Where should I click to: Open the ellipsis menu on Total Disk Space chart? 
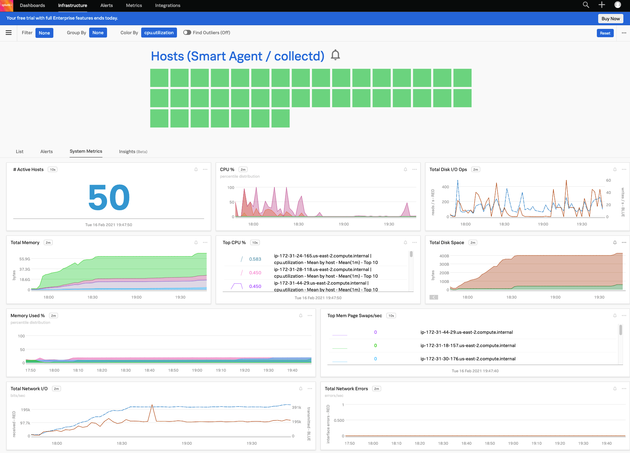coord(624,242)
